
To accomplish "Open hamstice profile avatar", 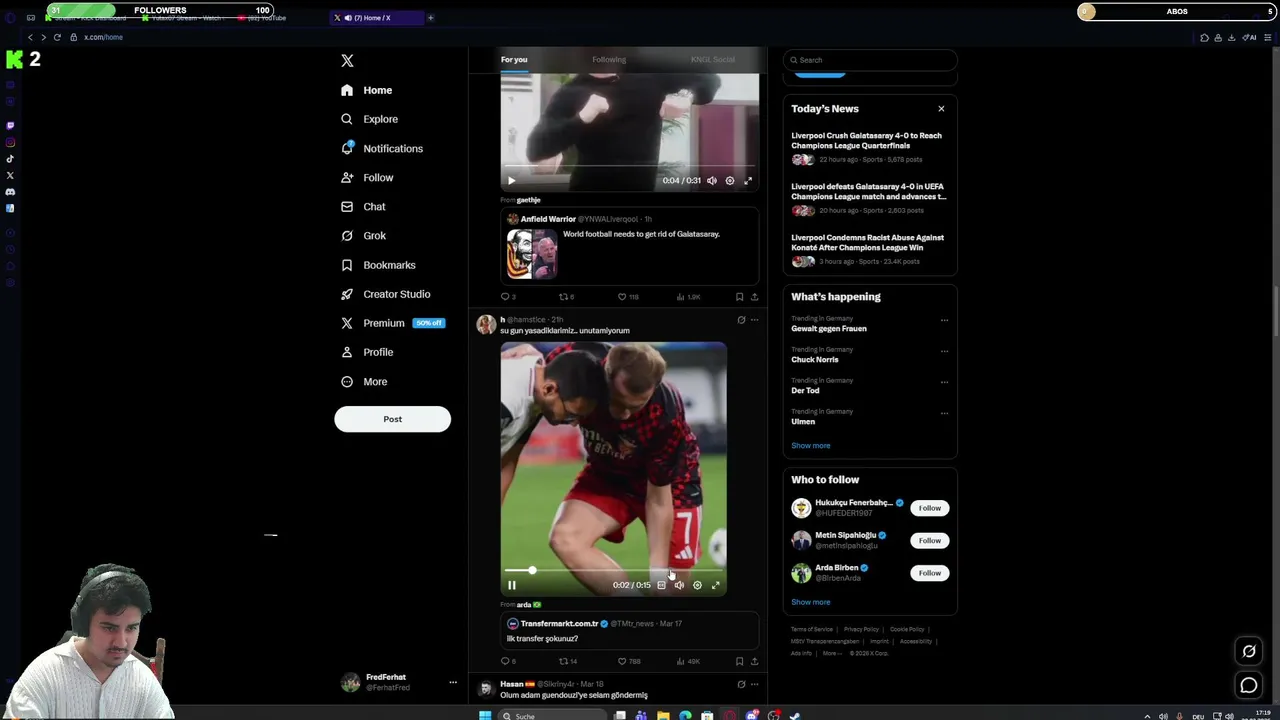I will [485, 324].
